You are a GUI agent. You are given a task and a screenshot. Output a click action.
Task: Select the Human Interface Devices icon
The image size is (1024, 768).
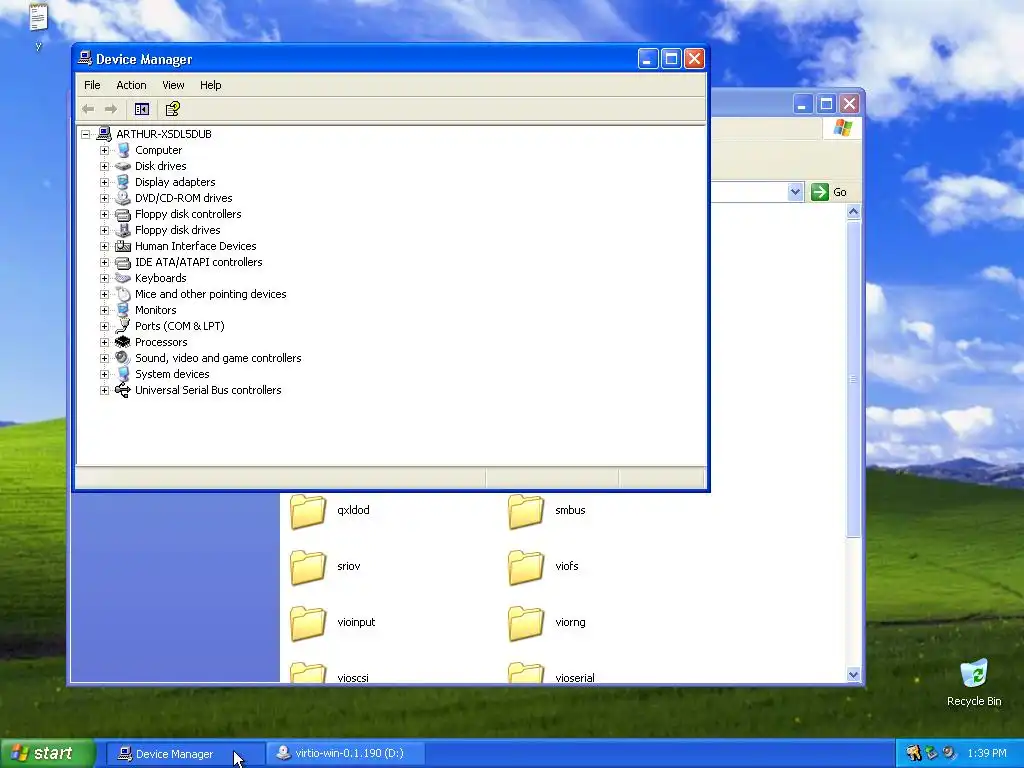pos(123,246)
